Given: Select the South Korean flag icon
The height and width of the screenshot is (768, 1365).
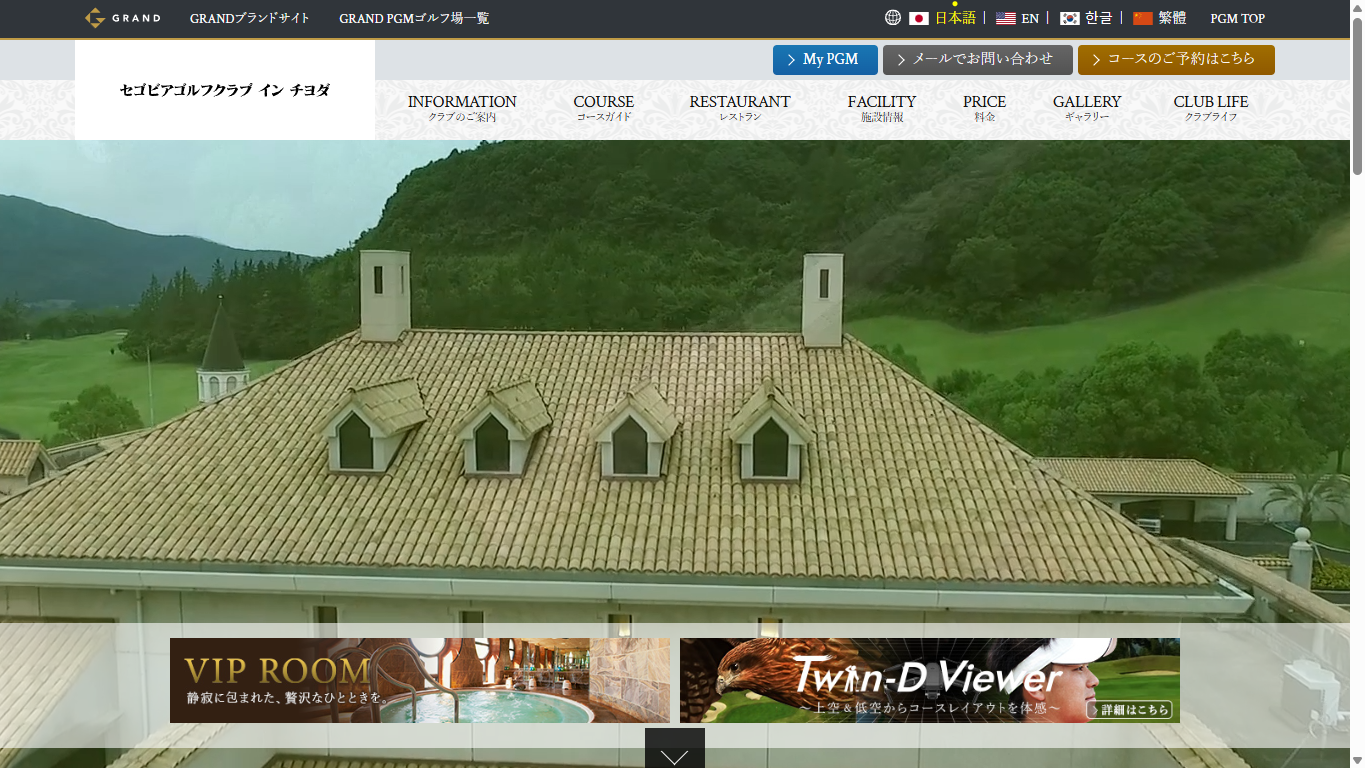Looking at the screenshot, I should pyautogui.click(x=1070, y=18).
